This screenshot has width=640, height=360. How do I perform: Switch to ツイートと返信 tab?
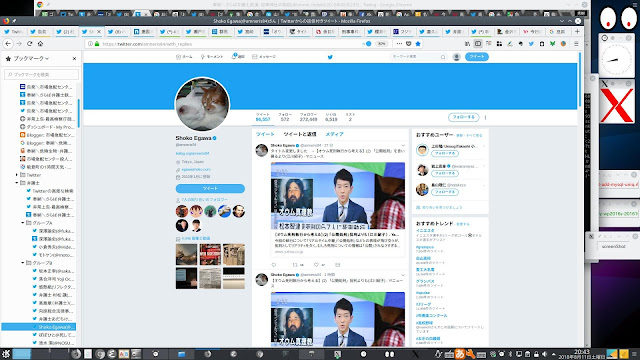point(300,134)
